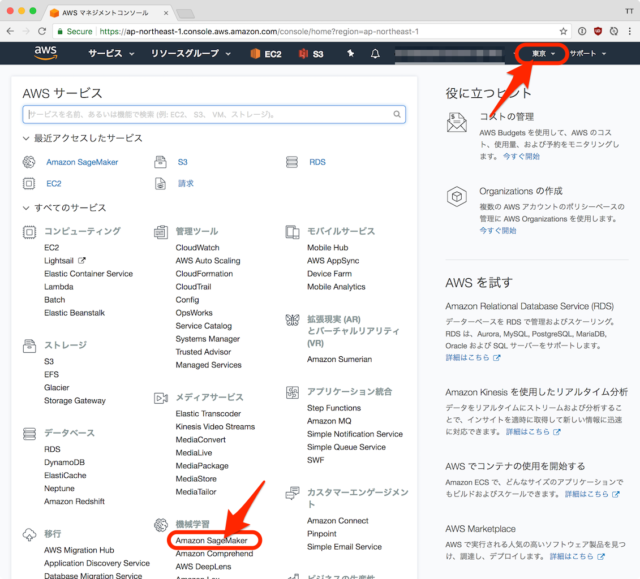This screenshot has height=579, width=640.
Task: Click 詳細はこちら in AWS Marketplace section
Action: 577,557
